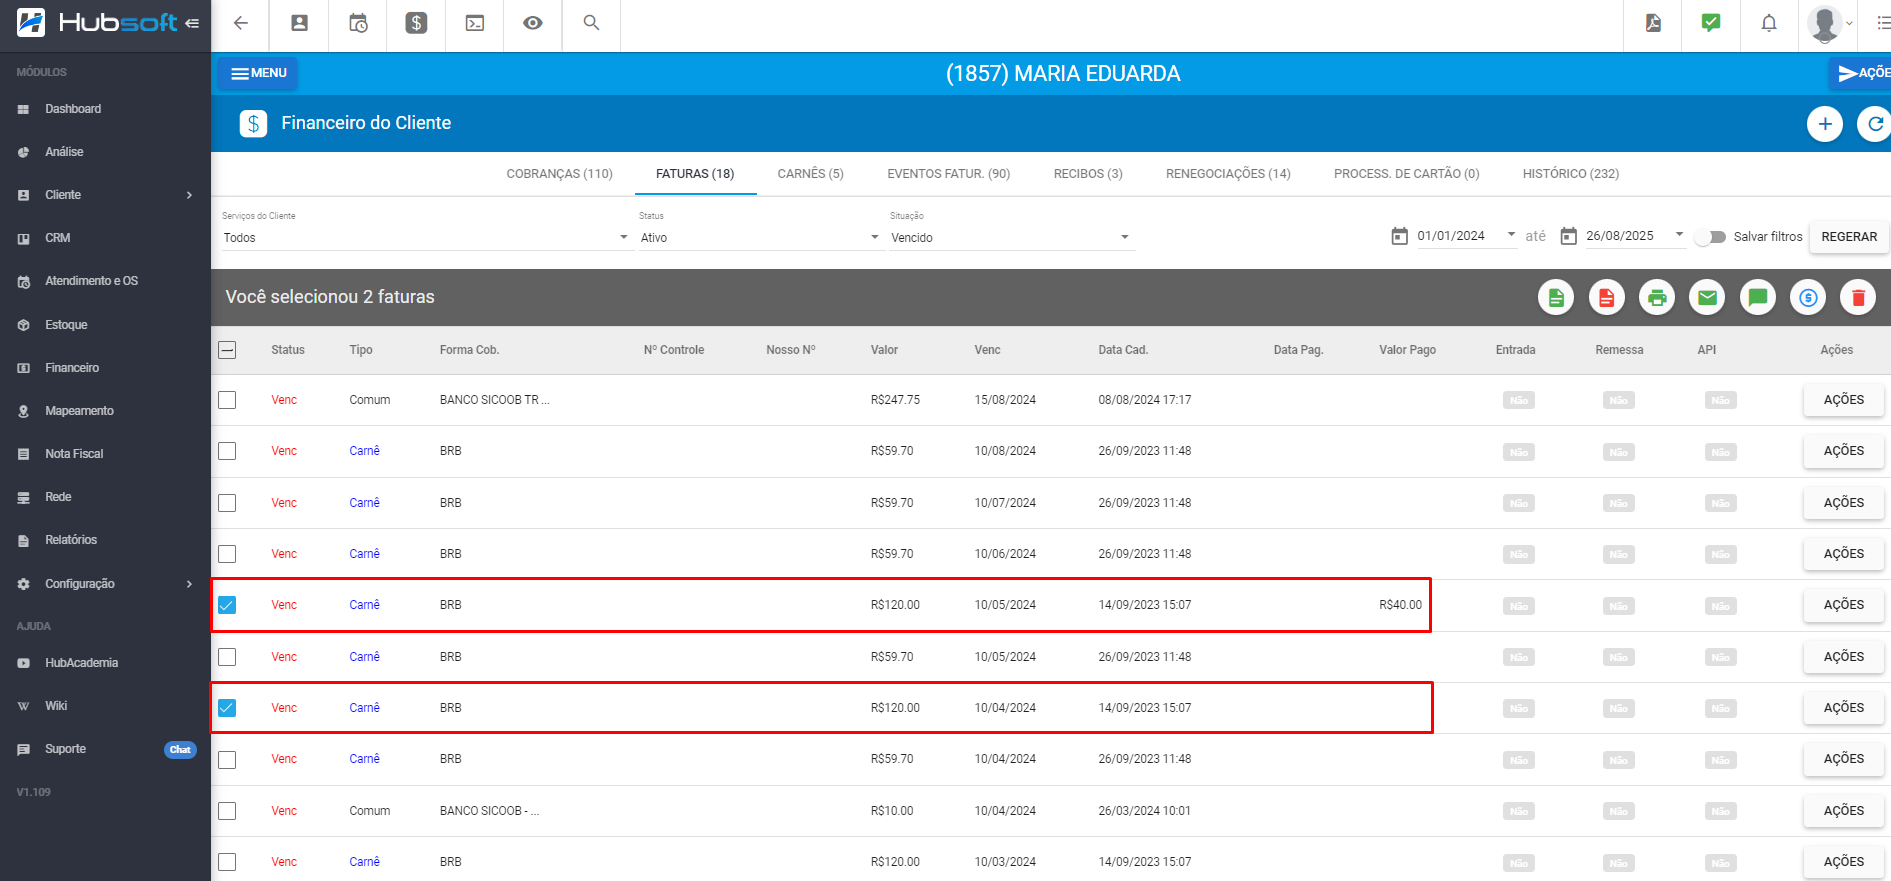The height and width of the screenshot is (881, 1891).
Task: Switch to the Eventos Fatur. (90) tab
Action: click(x=949, y=174)
